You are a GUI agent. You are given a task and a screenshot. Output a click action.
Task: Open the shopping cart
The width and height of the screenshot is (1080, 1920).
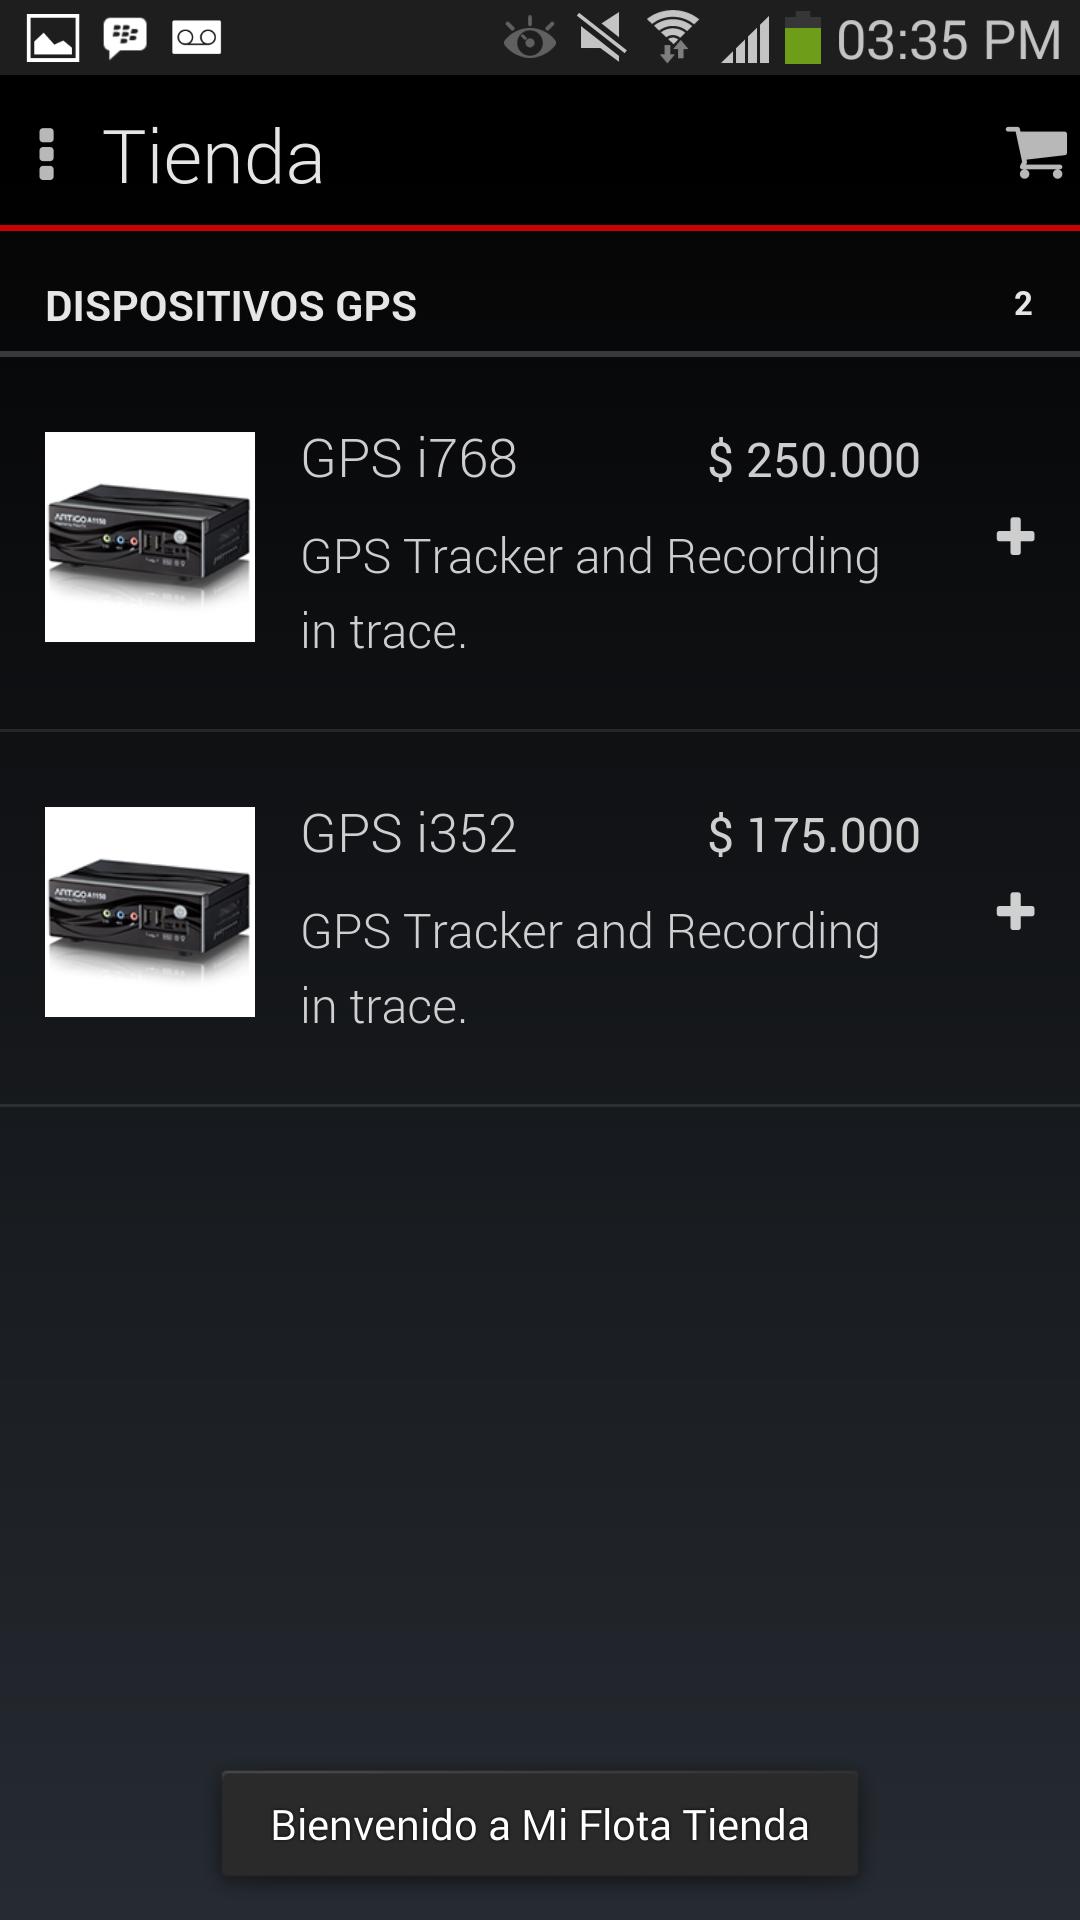tap(1036, 154)
